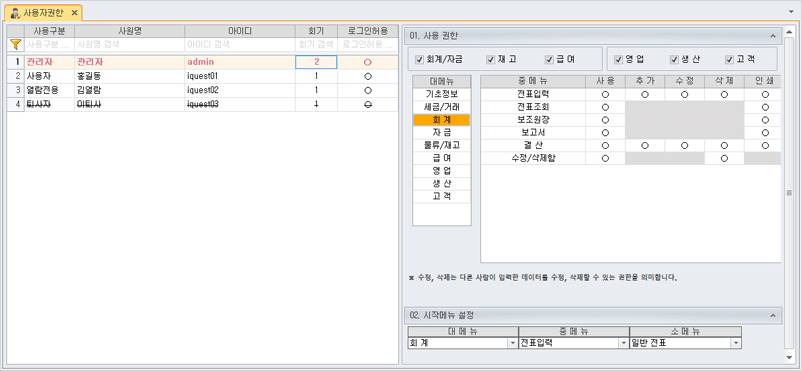Toggle 급여 checkbox
802x371 pixels.
pos(549,59)
